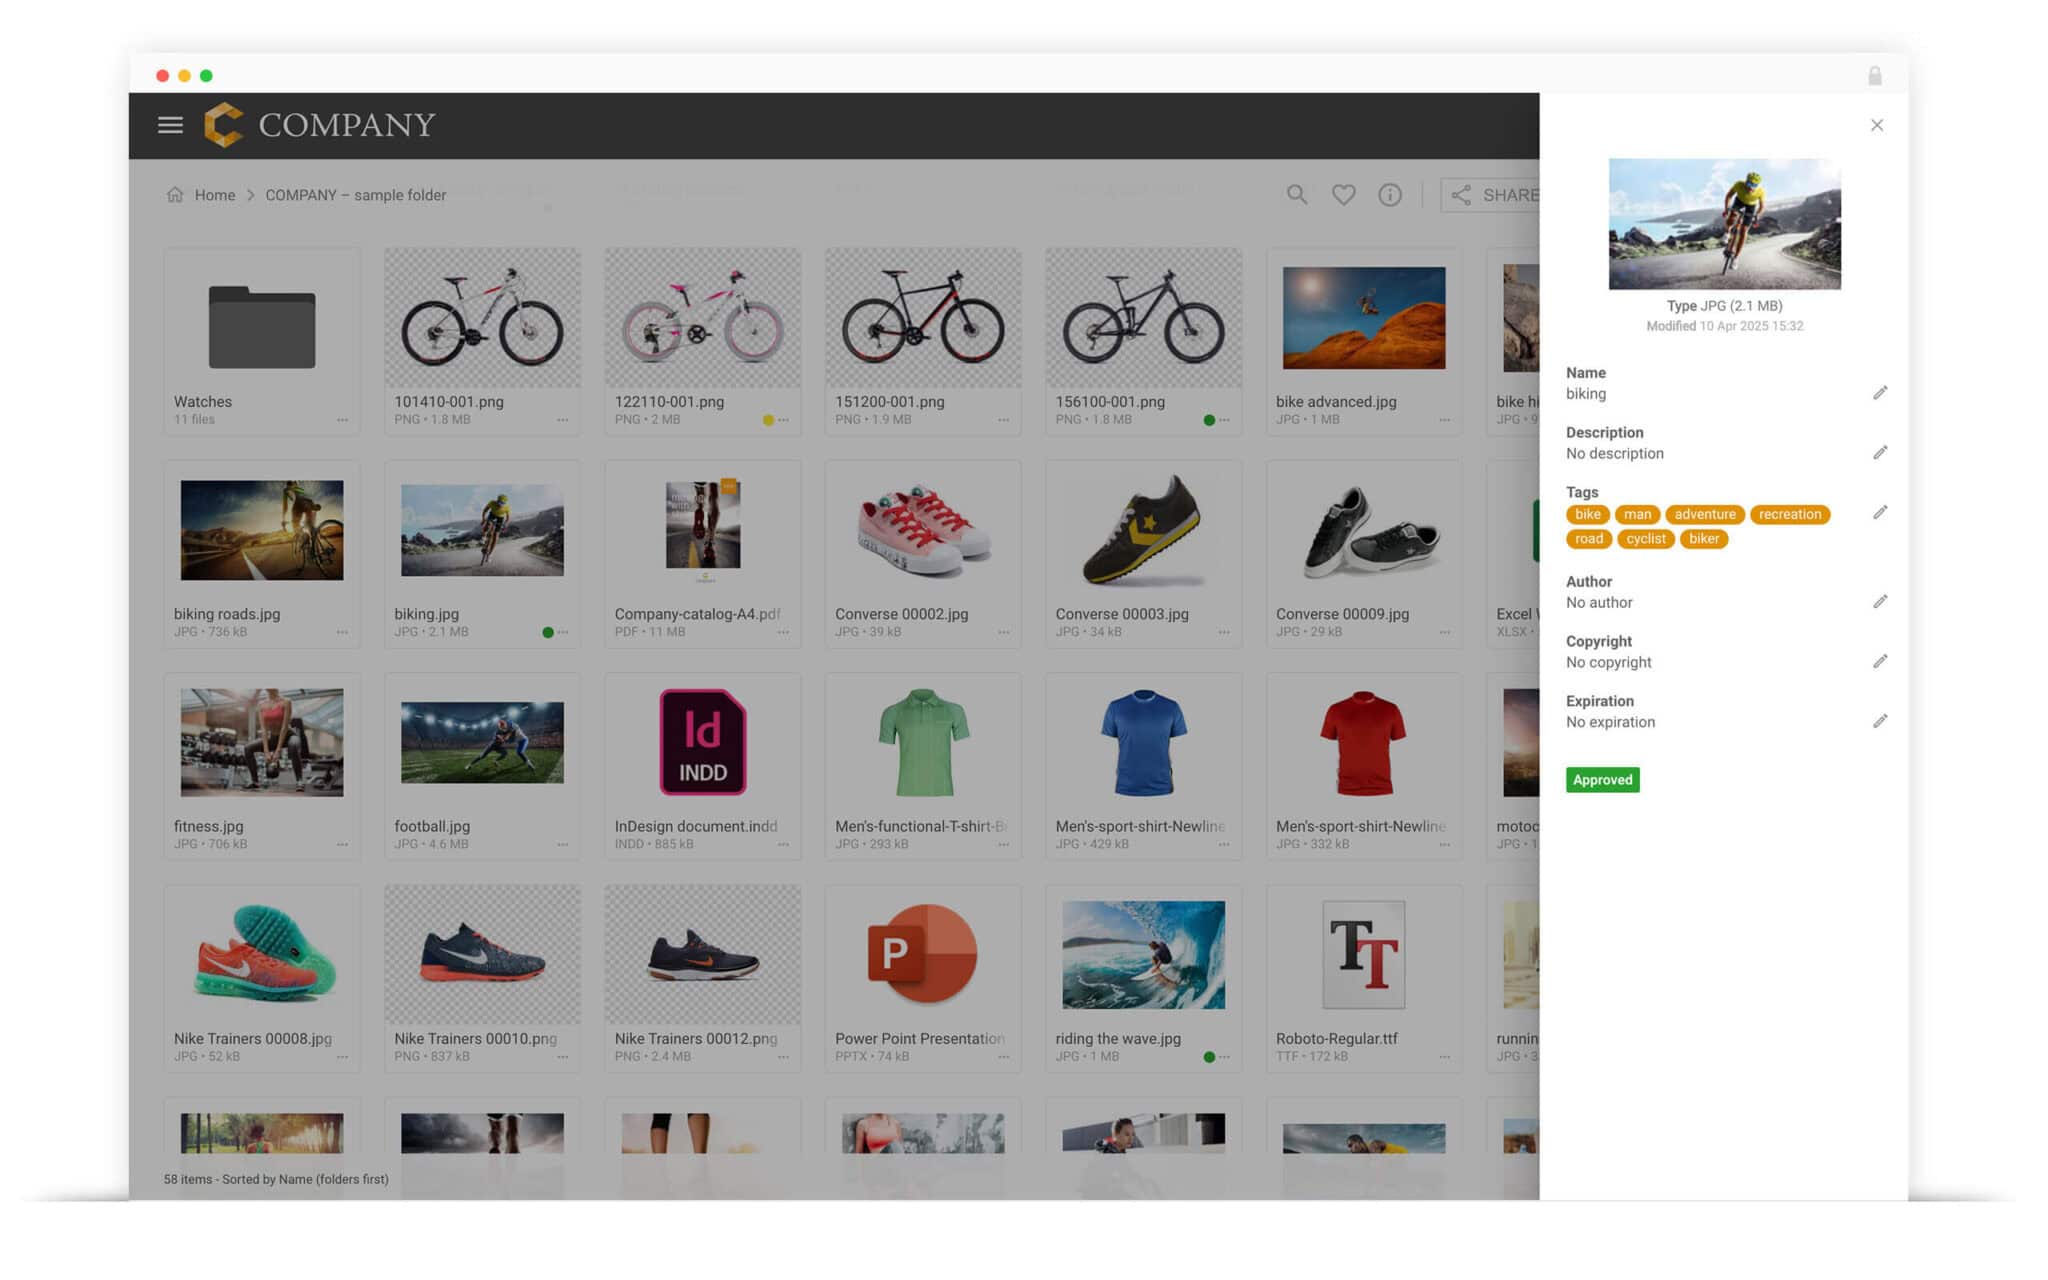Toggle the green status dot on biking.jpg
The height and width of the screenshot is (1280, 2048).
(x=549, y=632)
